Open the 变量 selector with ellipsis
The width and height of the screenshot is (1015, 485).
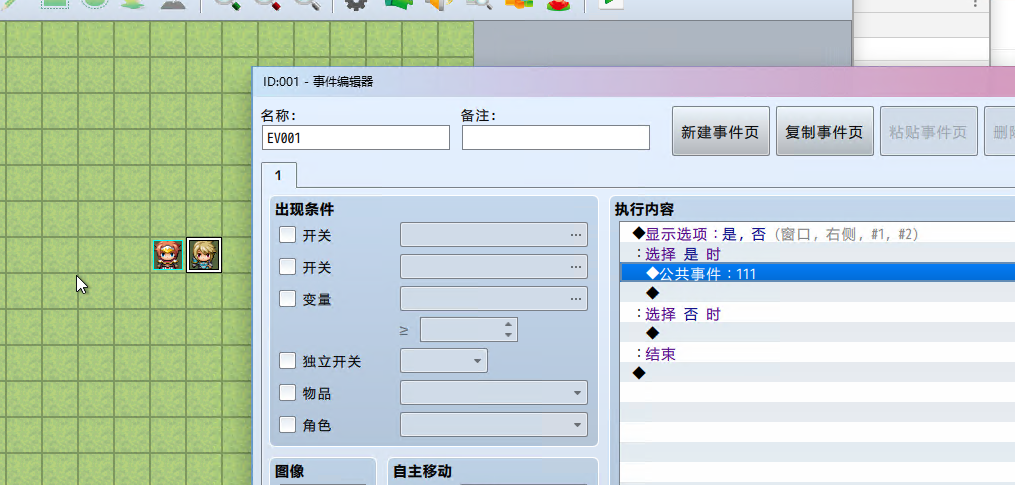coord(494,299)
